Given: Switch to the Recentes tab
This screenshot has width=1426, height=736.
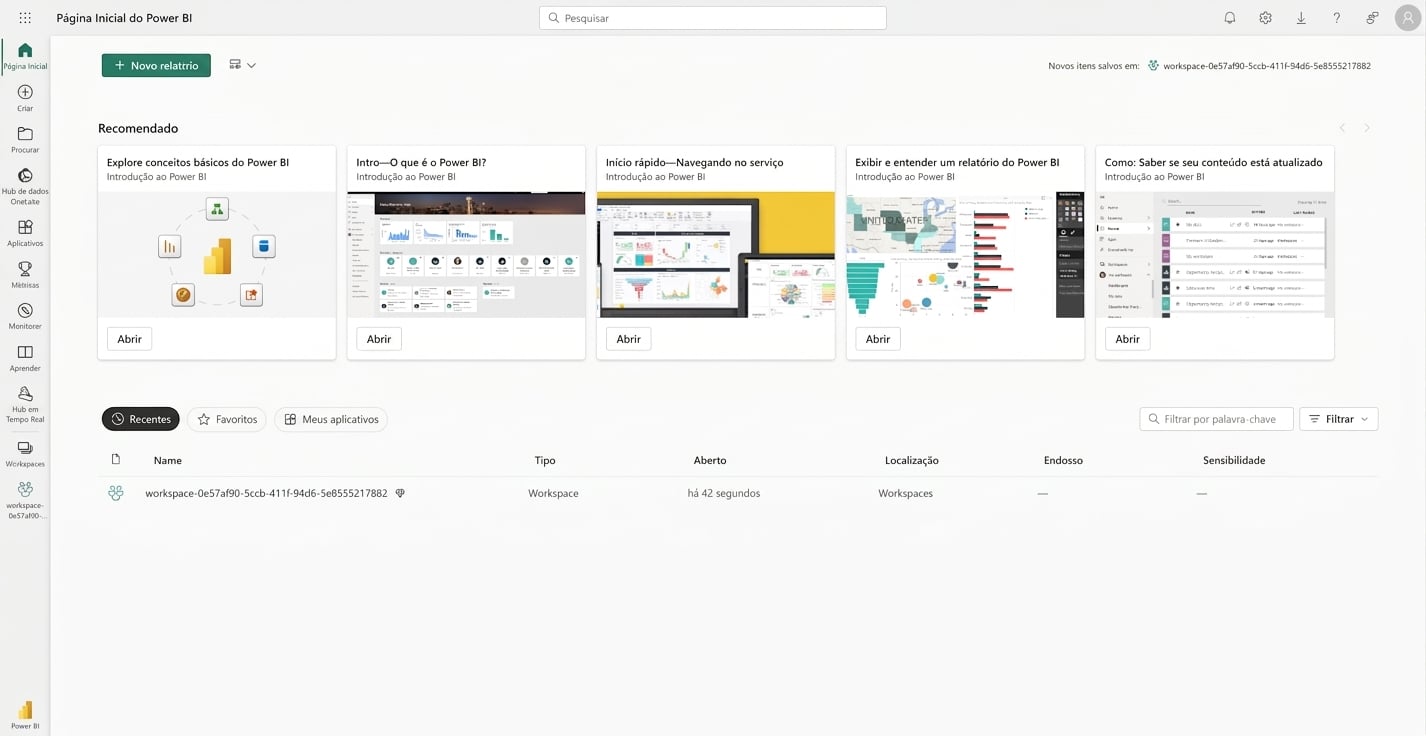Looking at the screenshot, I should pos(141,419).
